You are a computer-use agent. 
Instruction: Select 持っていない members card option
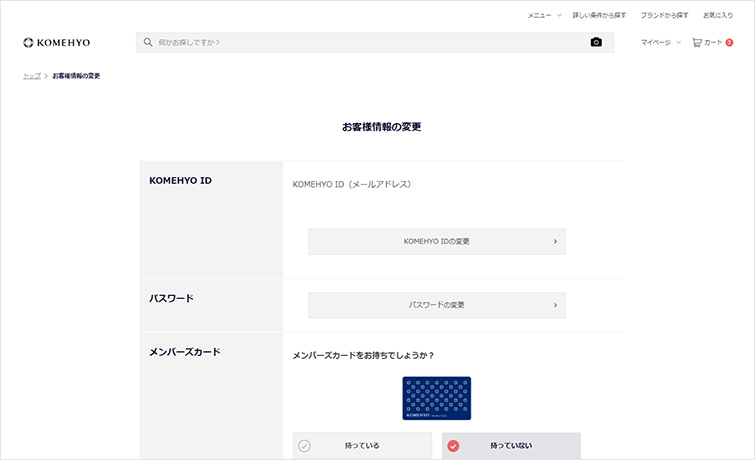pos(511,446)
